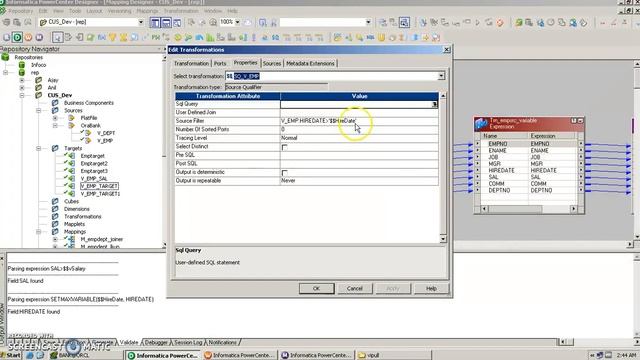Viewport: 640px width, 360px height.
Task: Expand the Anil folder node
Action: [22, 87]
